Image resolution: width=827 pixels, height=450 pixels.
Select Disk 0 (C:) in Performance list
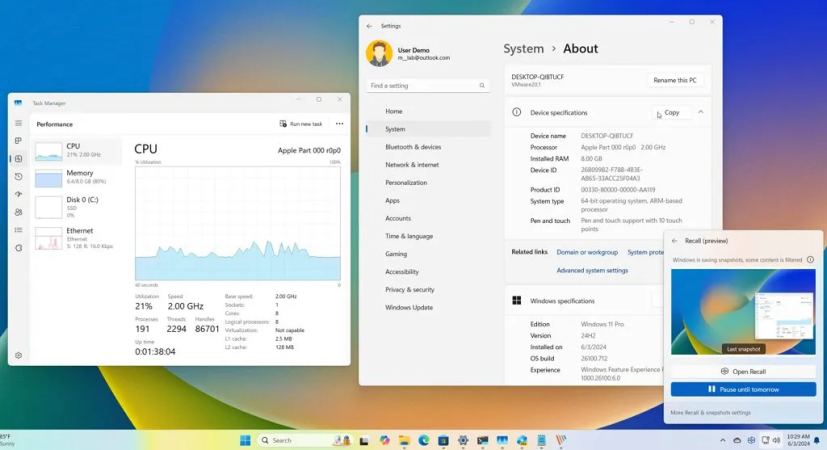click(77, 207)
